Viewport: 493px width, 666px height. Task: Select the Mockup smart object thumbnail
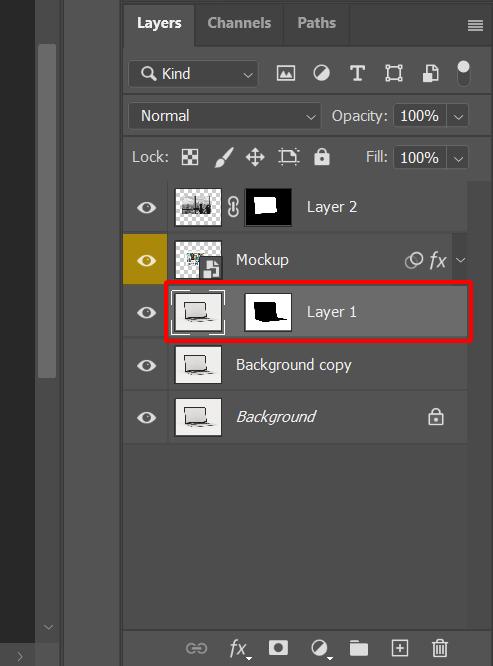(x=198, y=260)
